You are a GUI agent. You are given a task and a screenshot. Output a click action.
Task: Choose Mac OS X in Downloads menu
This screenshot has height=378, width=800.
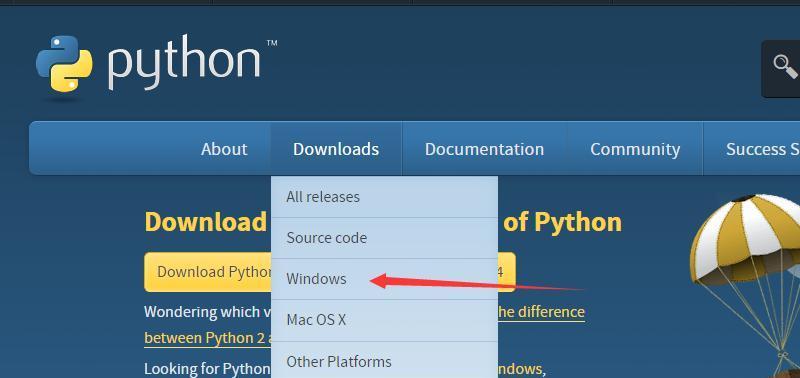pyautogui.click(x=384, y=320)
